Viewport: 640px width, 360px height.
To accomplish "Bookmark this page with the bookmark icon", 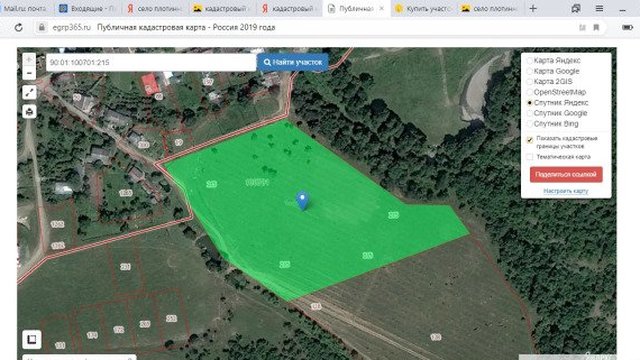I will point(596,27).
